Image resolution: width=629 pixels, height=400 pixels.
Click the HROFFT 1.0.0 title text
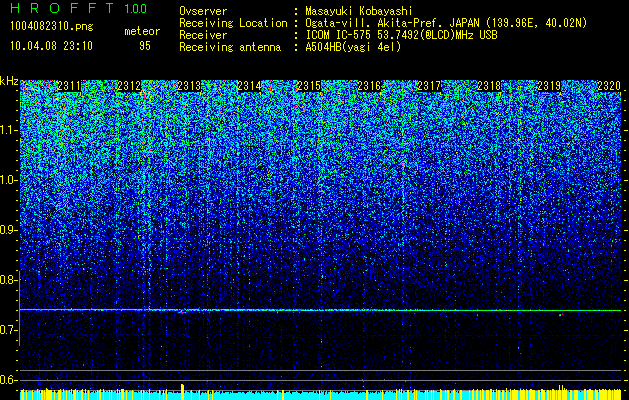pyautogui.click(x=79, y=8)
